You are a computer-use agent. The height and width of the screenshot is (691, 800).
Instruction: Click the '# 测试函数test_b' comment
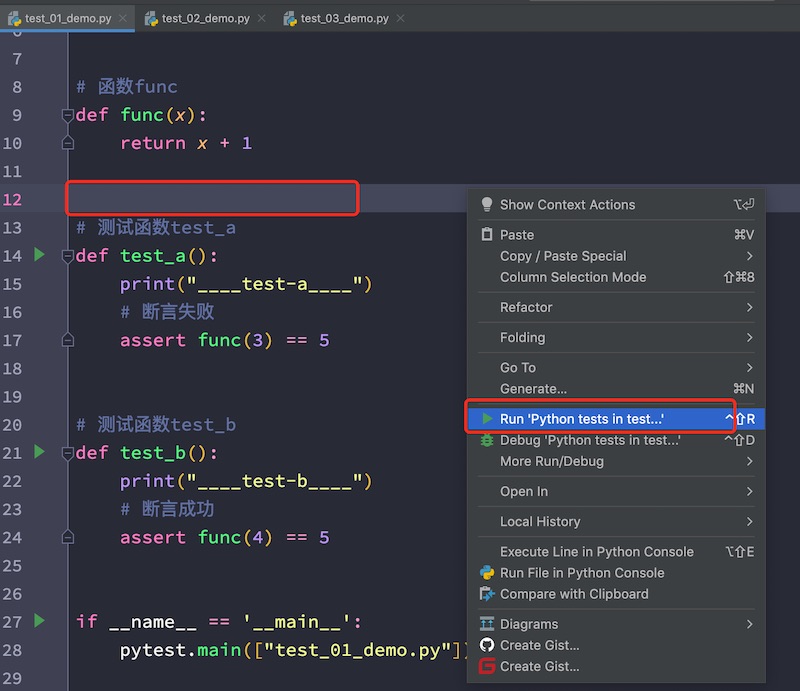[x=156, y=425]
